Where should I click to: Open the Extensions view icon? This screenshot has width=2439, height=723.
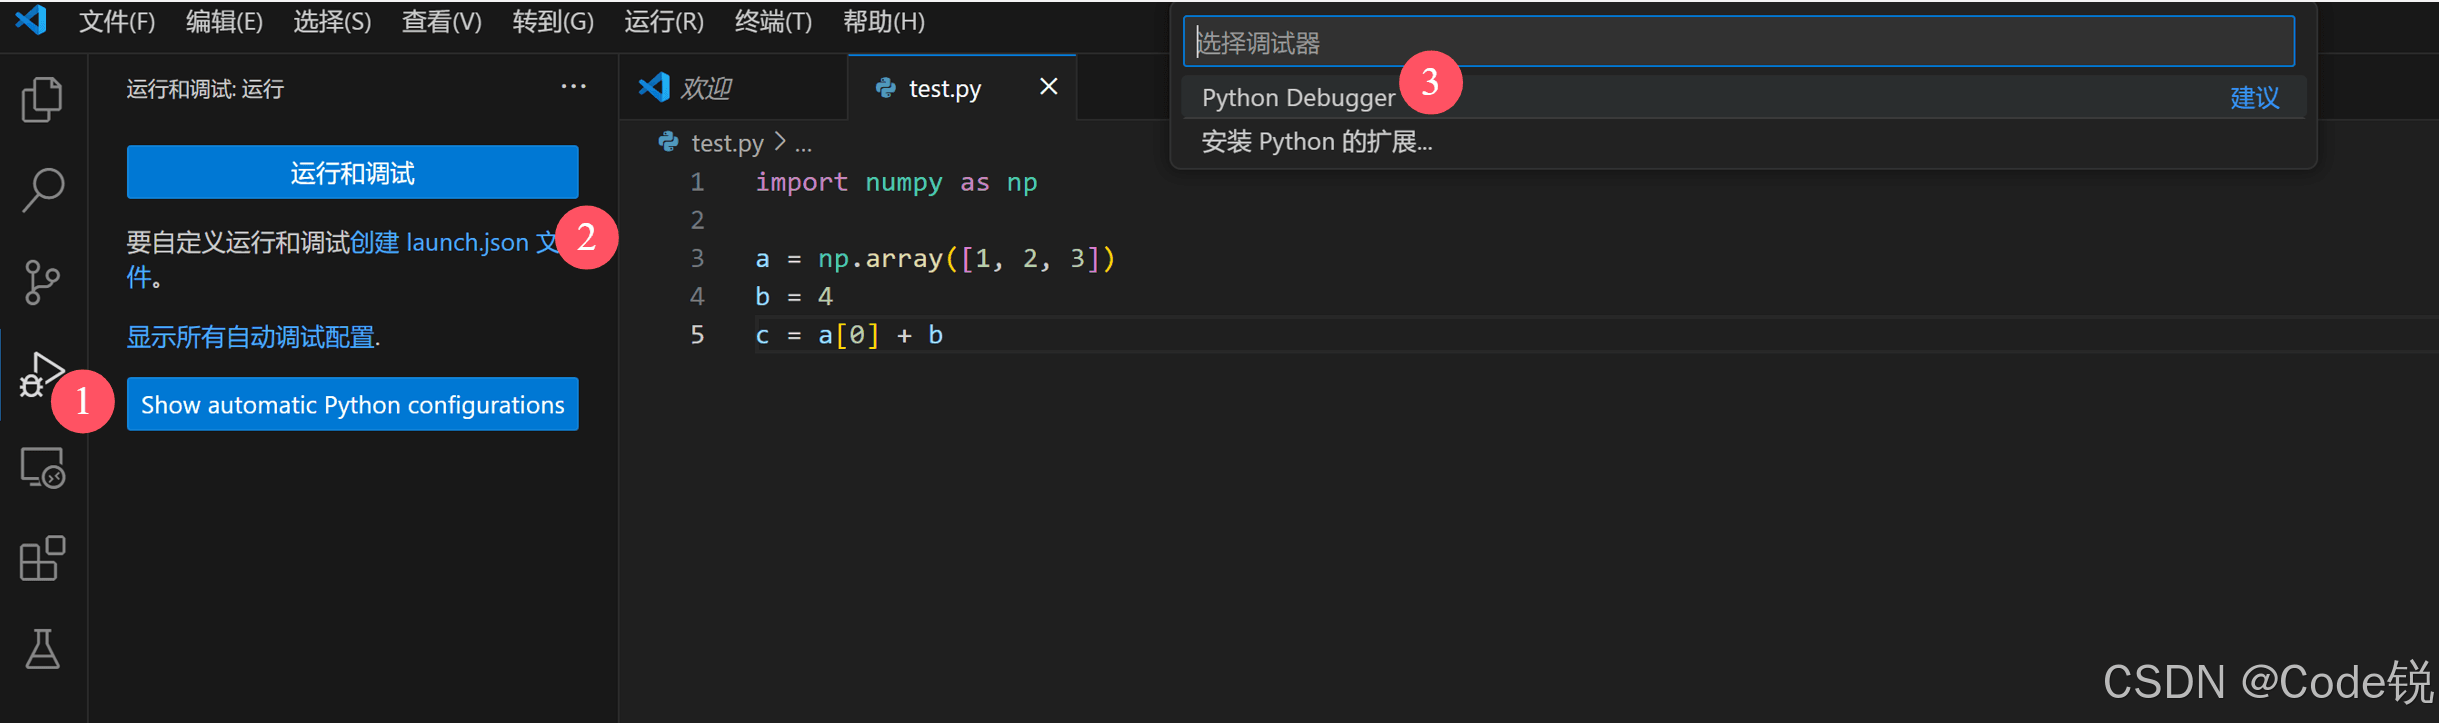click(x=42, y=558)
